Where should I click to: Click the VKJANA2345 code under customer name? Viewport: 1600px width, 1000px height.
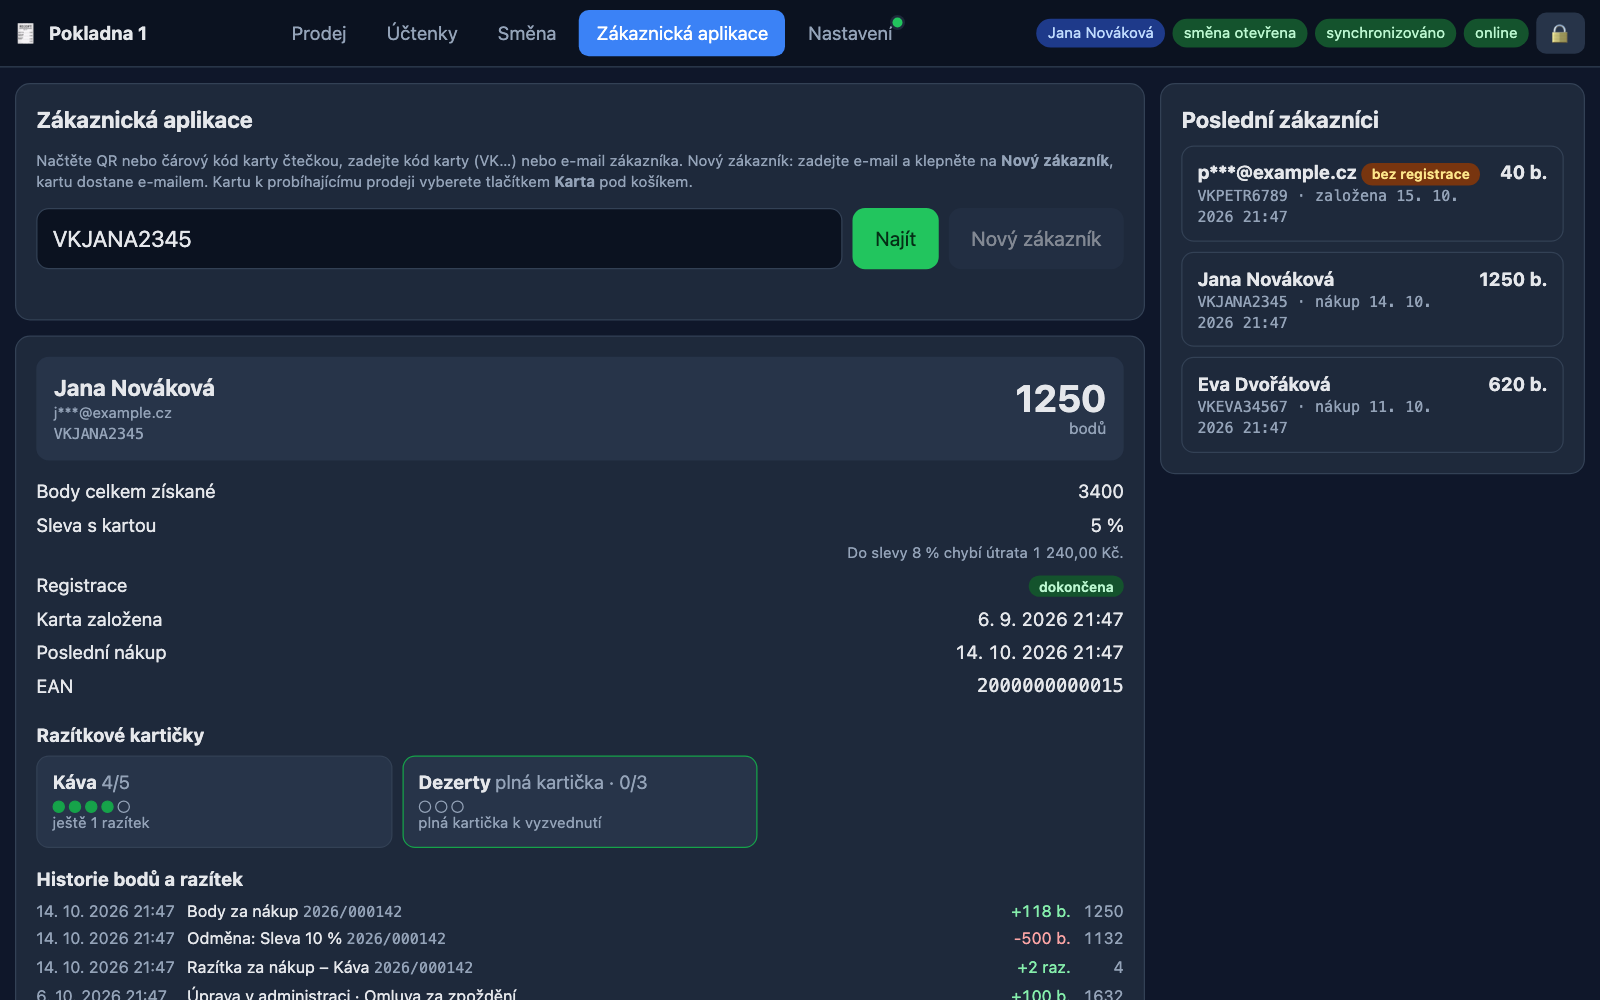click(99, 434)
